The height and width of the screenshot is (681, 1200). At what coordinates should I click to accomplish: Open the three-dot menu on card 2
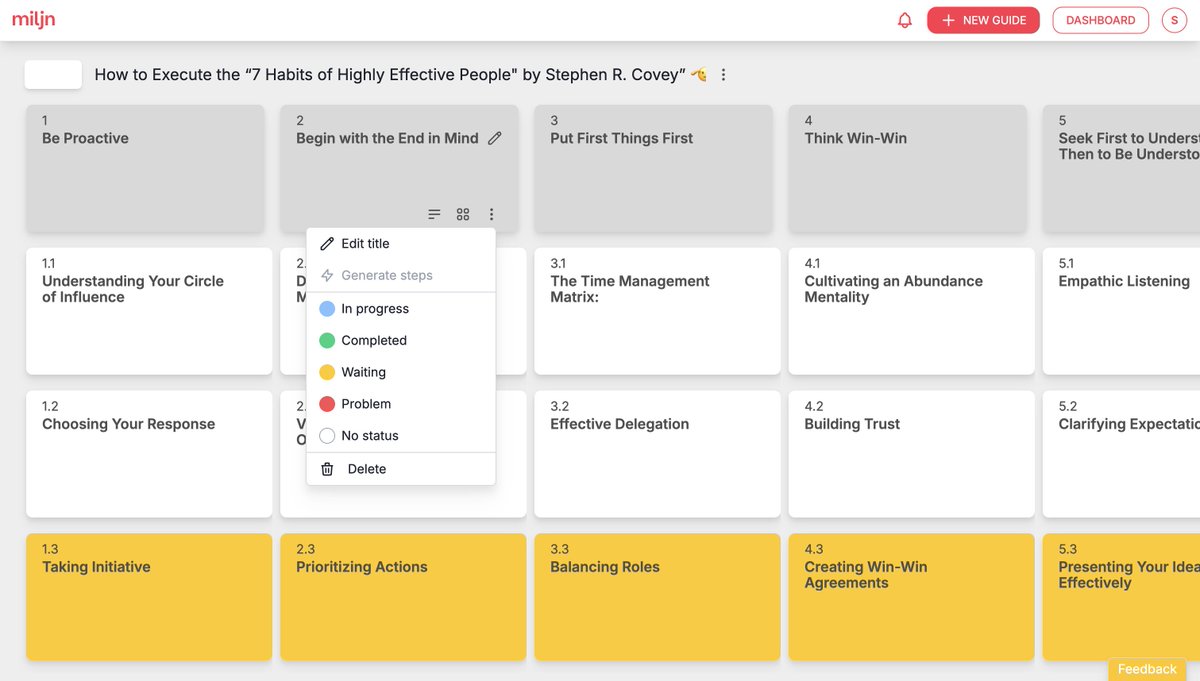tap(491, 214)
